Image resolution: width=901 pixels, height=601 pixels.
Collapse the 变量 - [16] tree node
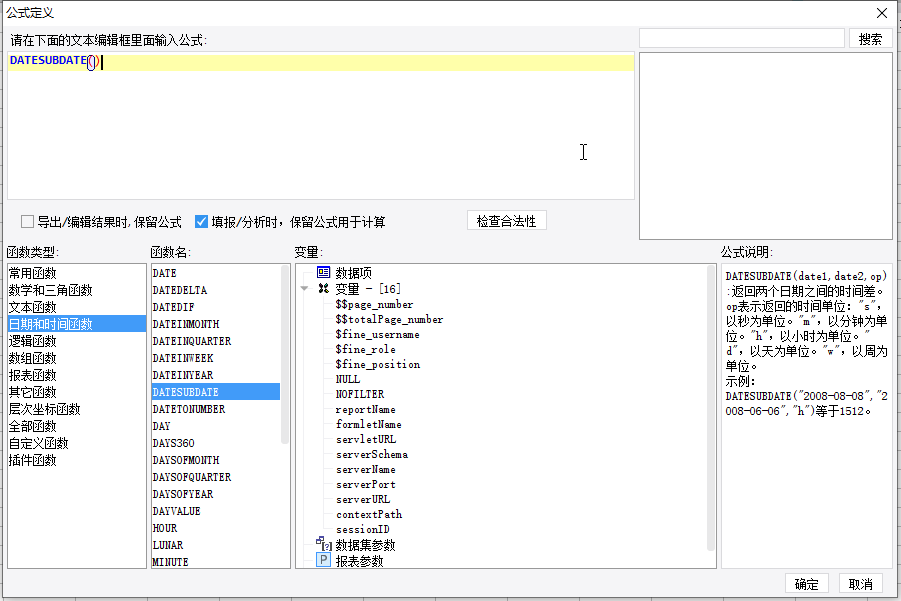pos(305,288)
